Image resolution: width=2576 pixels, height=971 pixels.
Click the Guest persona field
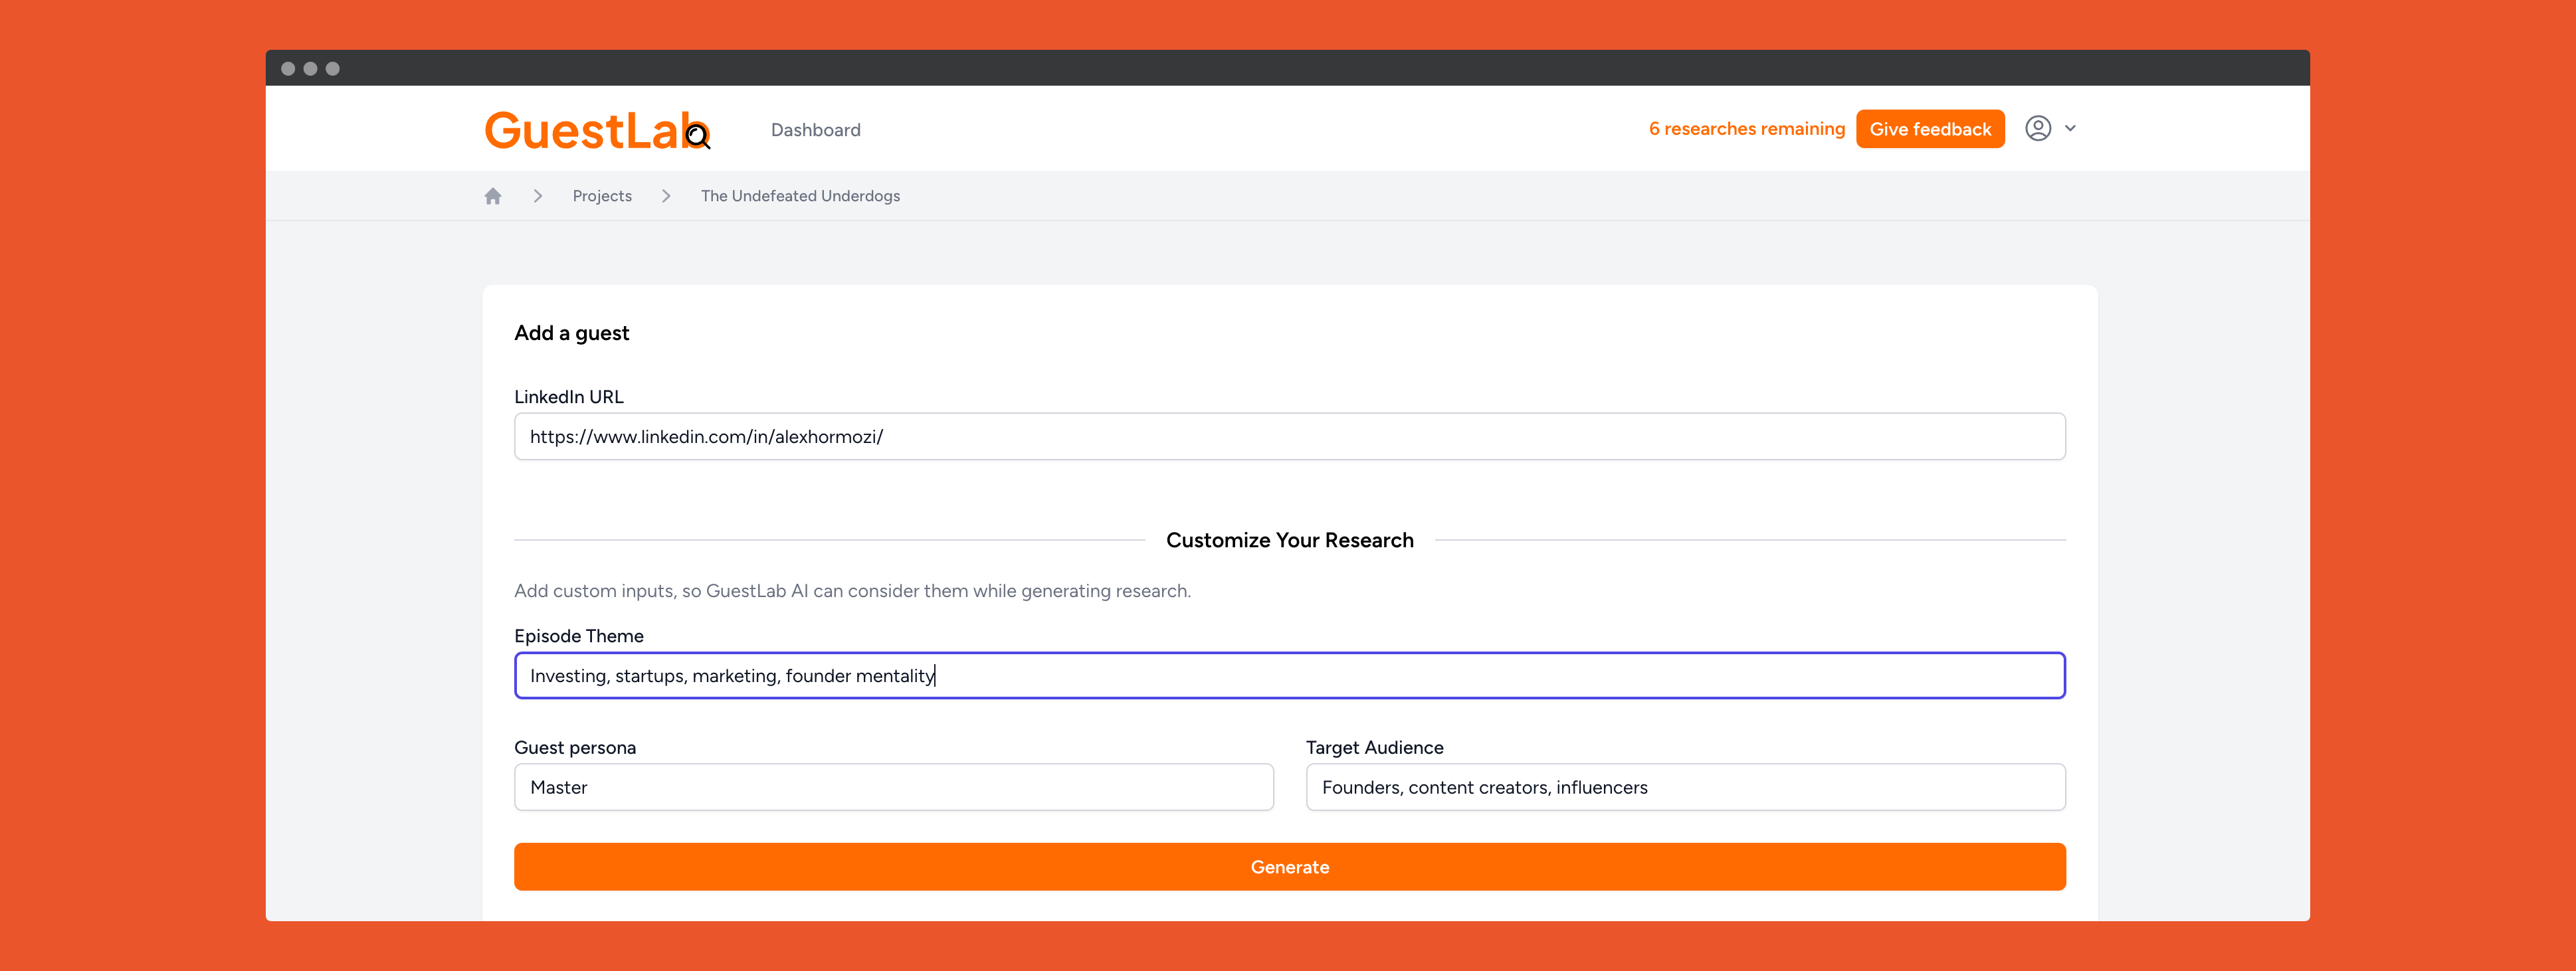(x=893, y=787)
